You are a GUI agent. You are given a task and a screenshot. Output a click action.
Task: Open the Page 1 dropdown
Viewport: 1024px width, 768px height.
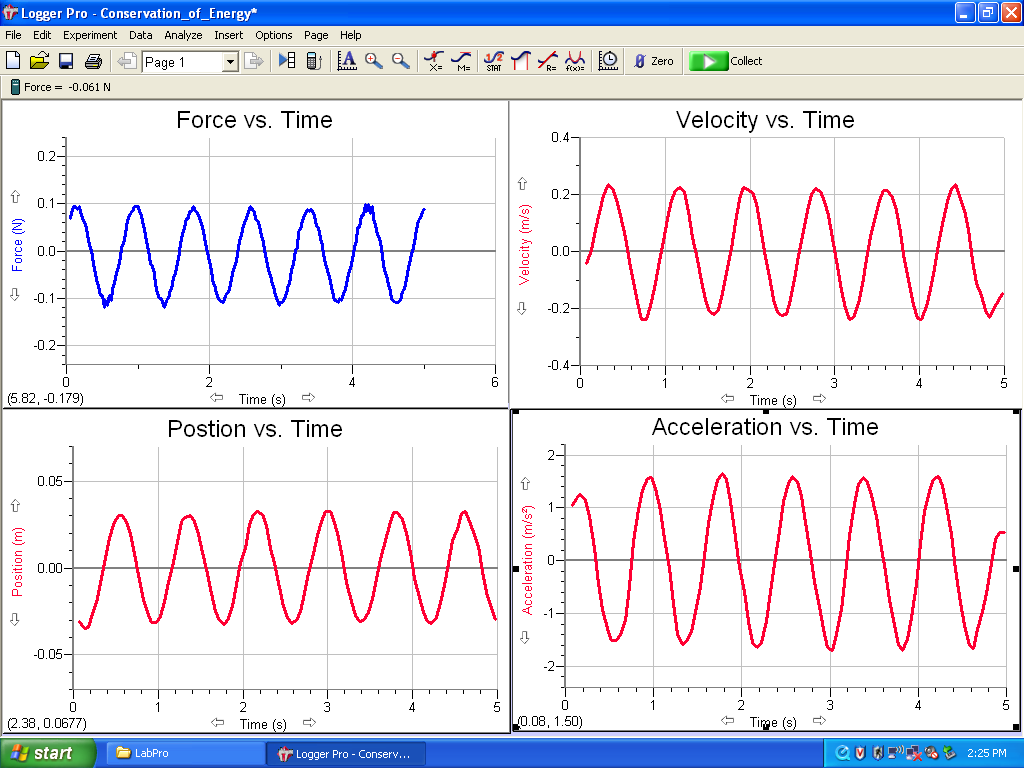pyautogui.click(x=230, y=62)
